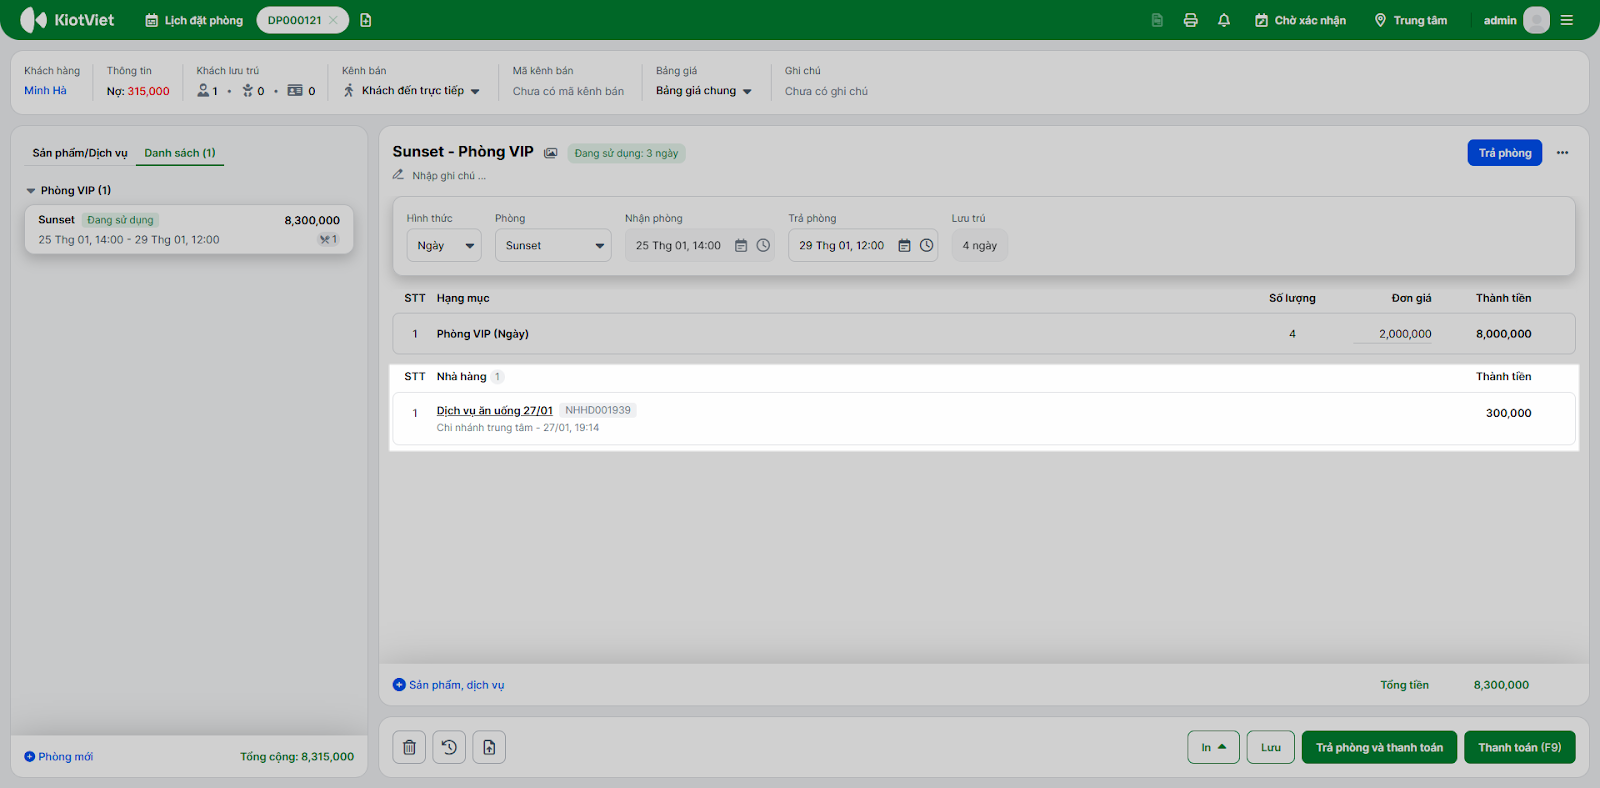Open the notifications bell
This screenshot has height=788, width=1600.
pos(1224,20)
